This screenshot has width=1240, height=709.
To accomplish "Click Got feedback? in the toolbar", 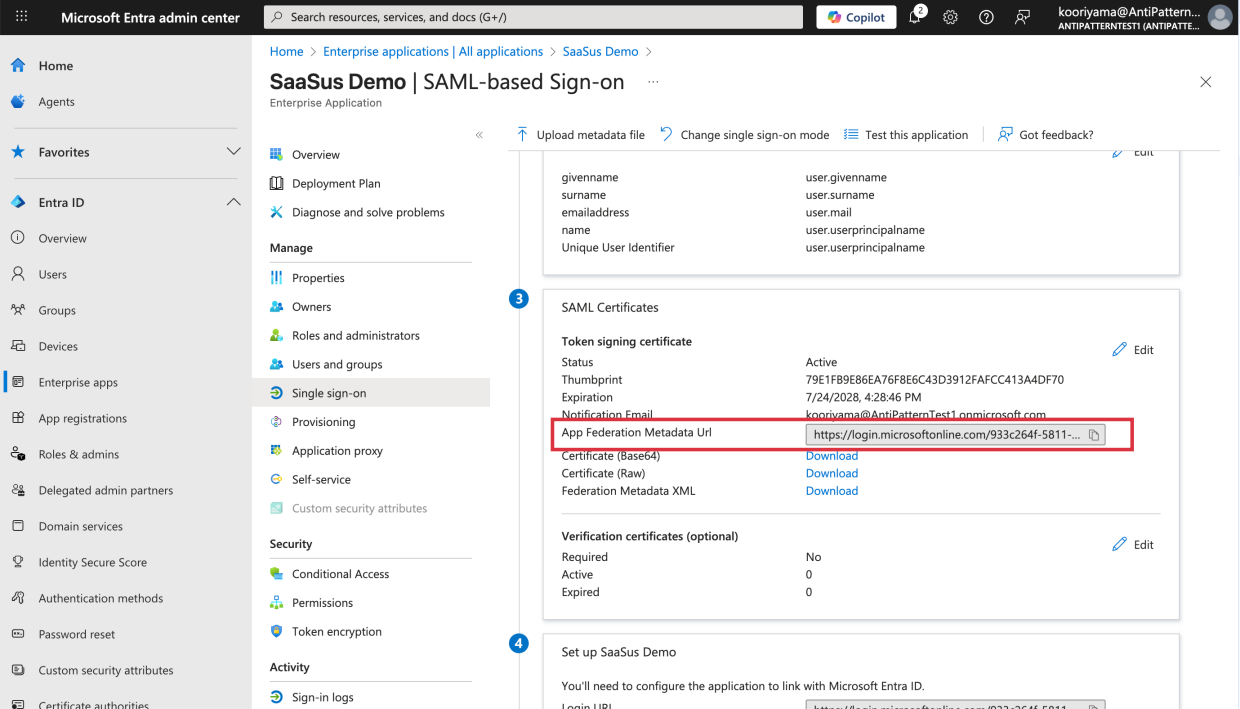I will coord(1046,135).
